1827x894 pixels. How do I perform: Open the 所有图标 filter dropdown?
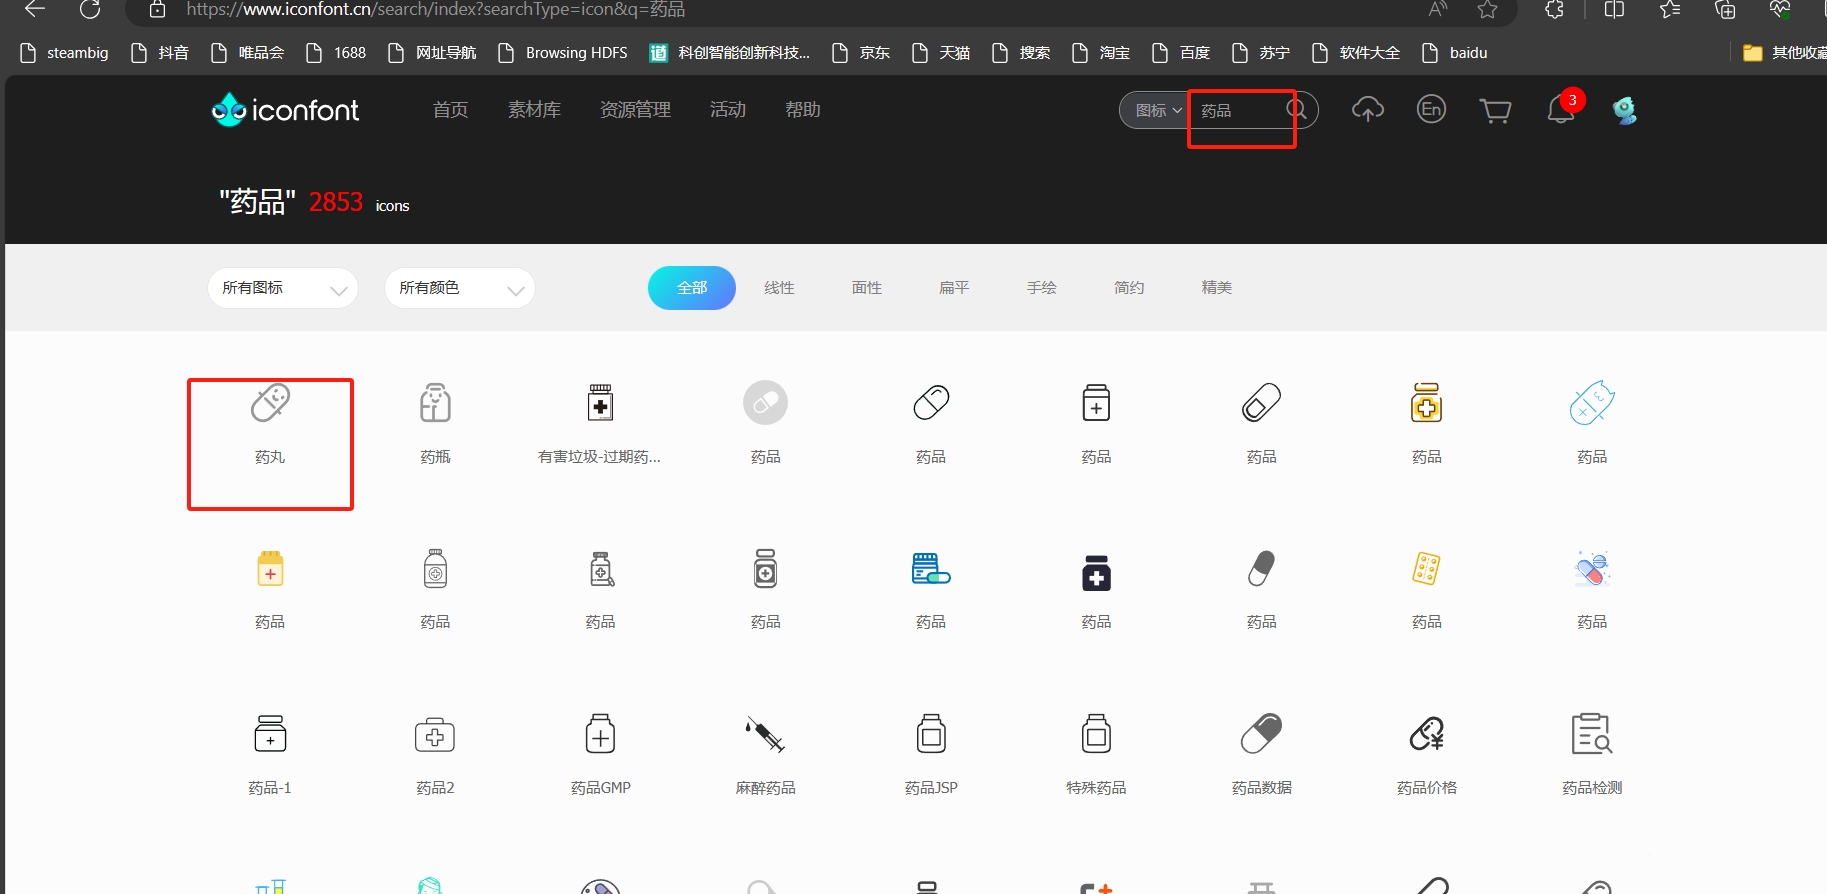(x=283, y=288)
